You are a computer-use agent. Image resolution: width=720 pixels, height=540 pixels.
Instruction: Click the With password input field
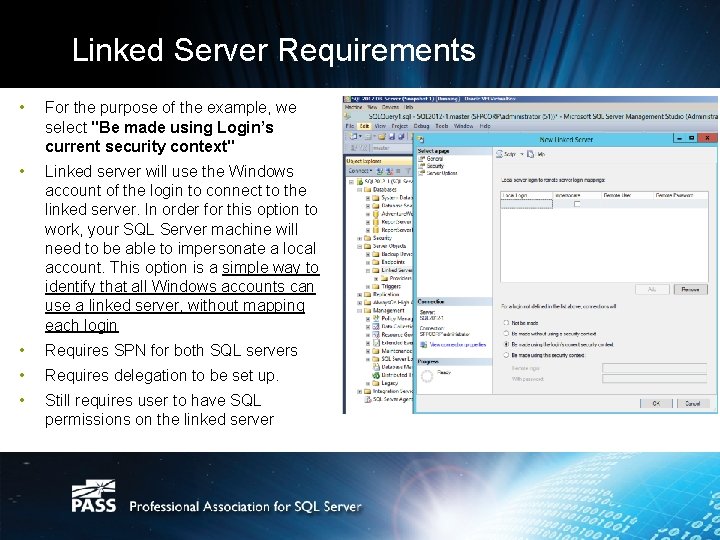tap(654, 379)
